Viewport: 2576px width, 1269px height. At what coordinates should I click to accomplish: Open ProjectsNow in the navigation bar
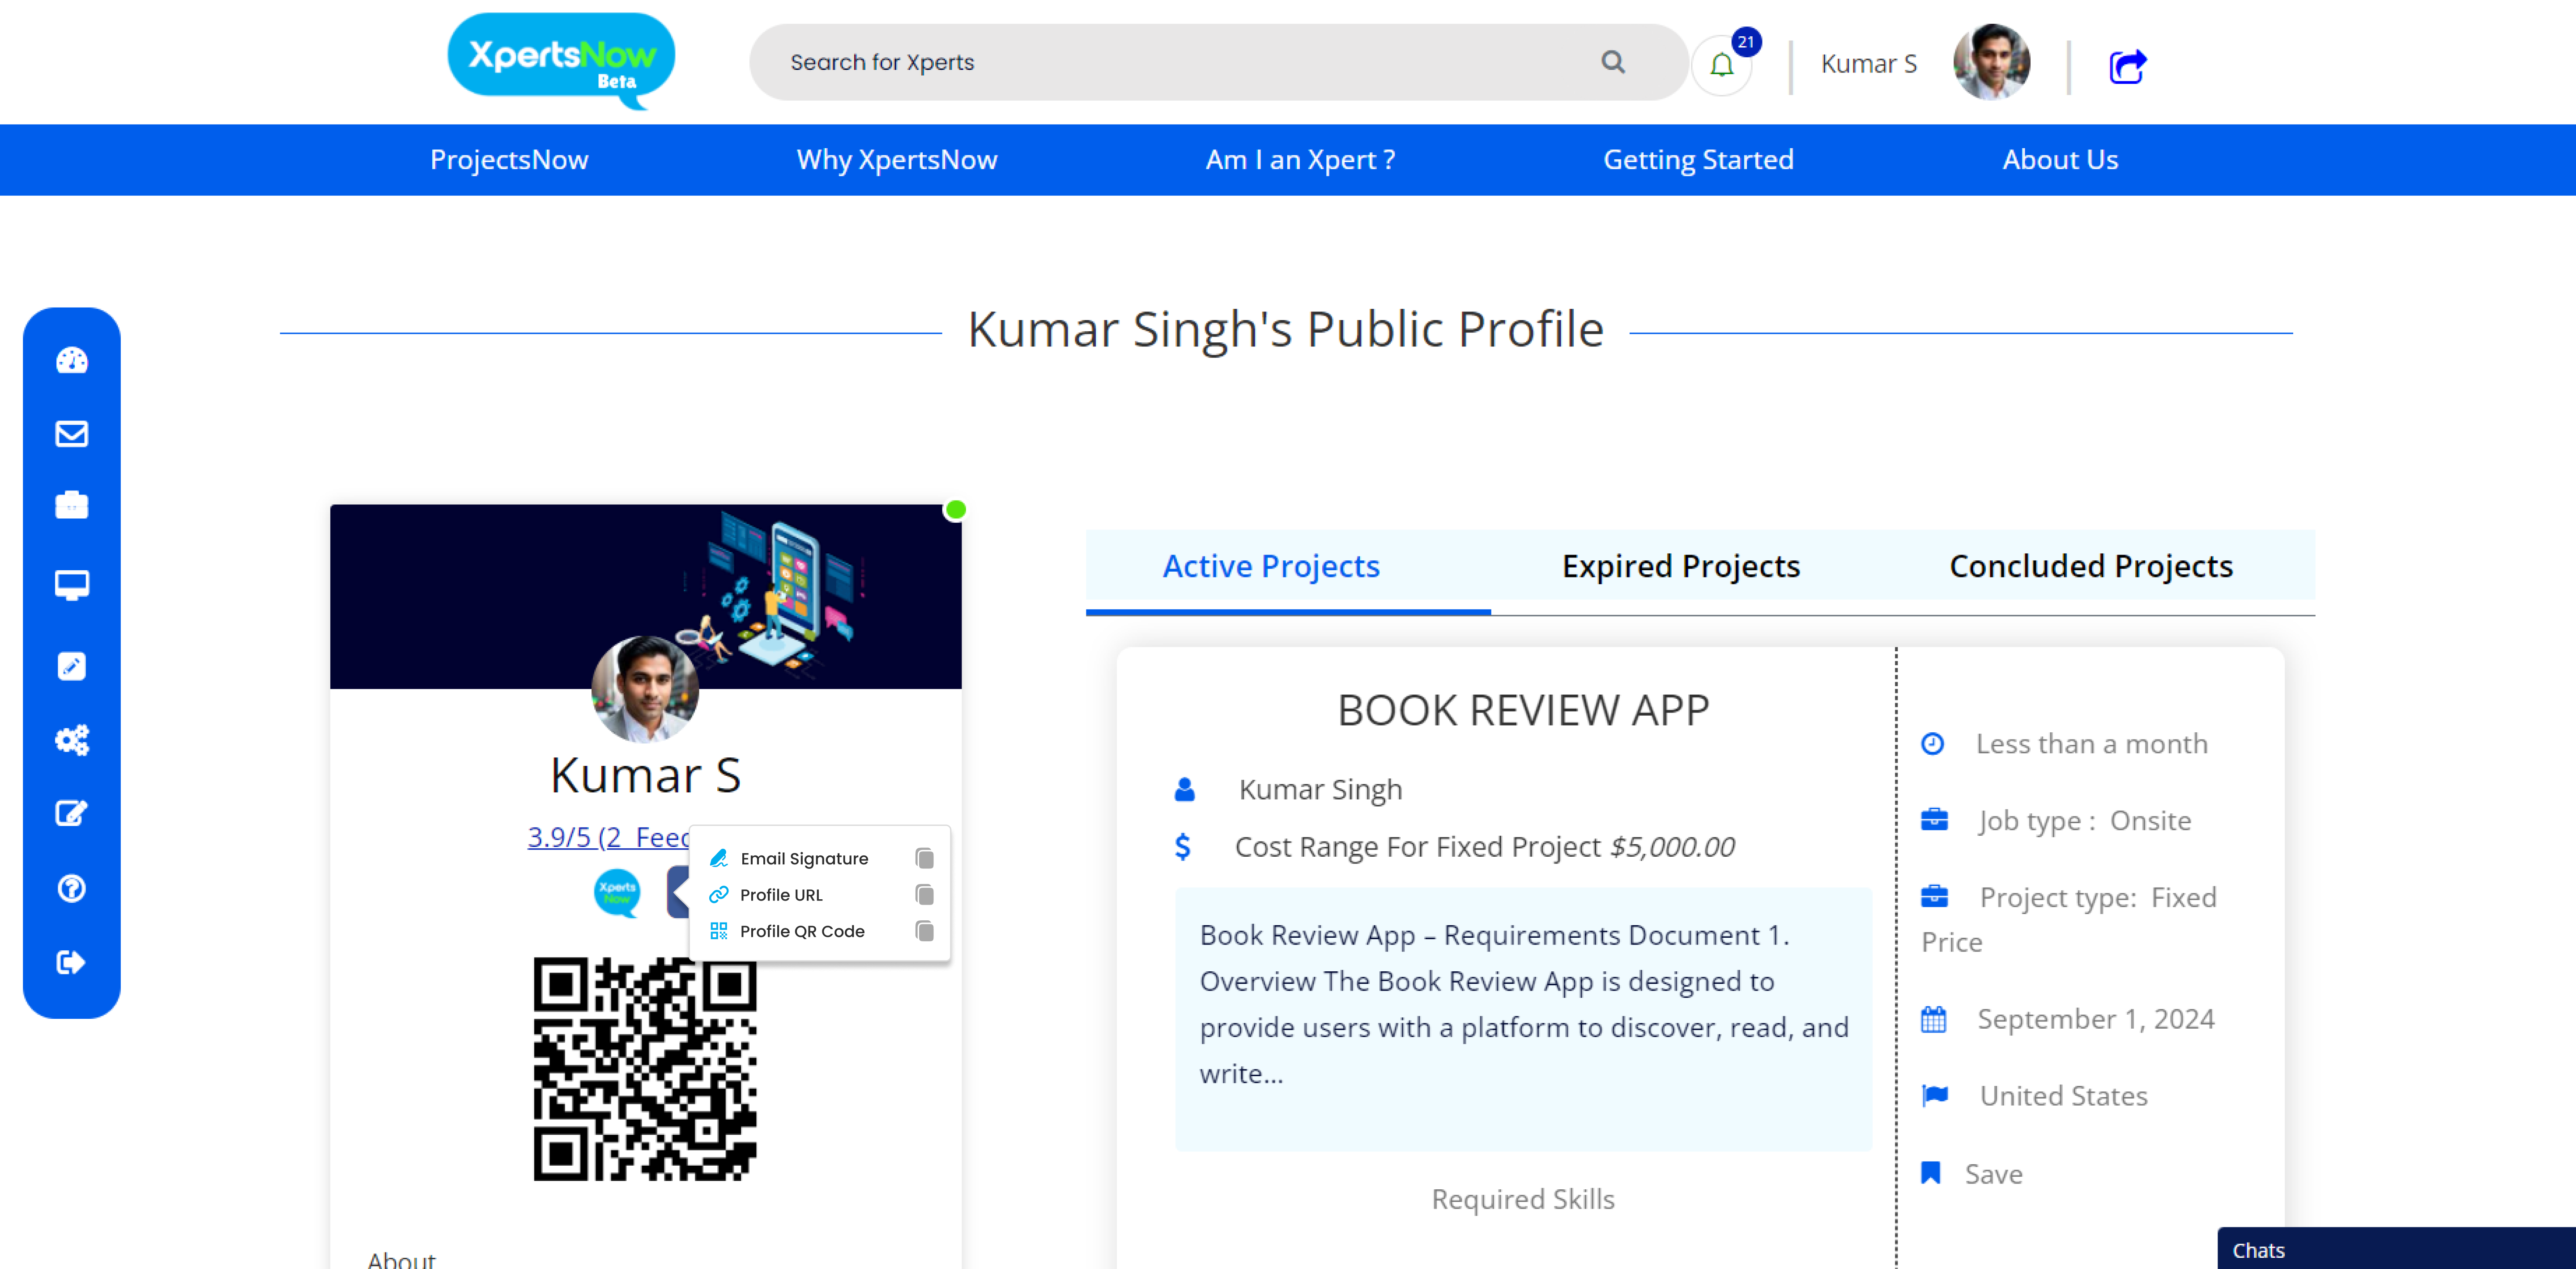509,160
